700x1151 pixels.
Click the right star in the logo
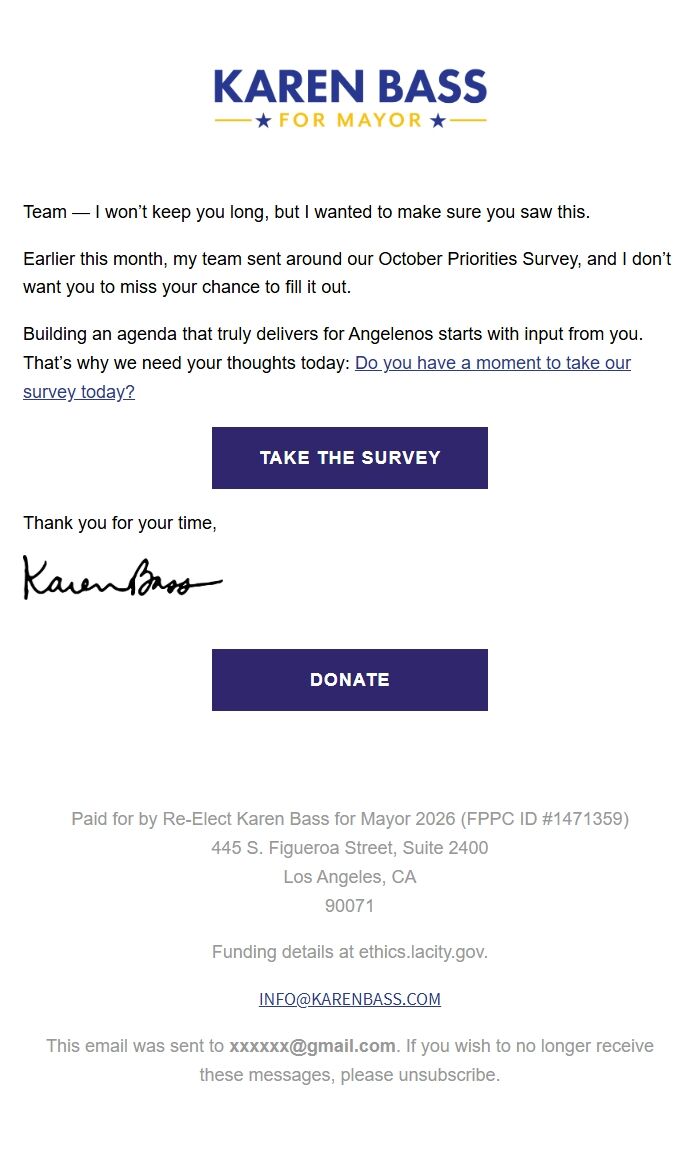pos(437,121)
